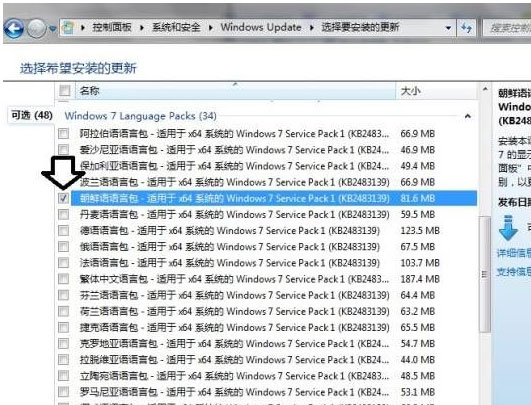Click the control panel icon in address bar
The height and width of the screenshot is (405, 531).
click(68, 27)
